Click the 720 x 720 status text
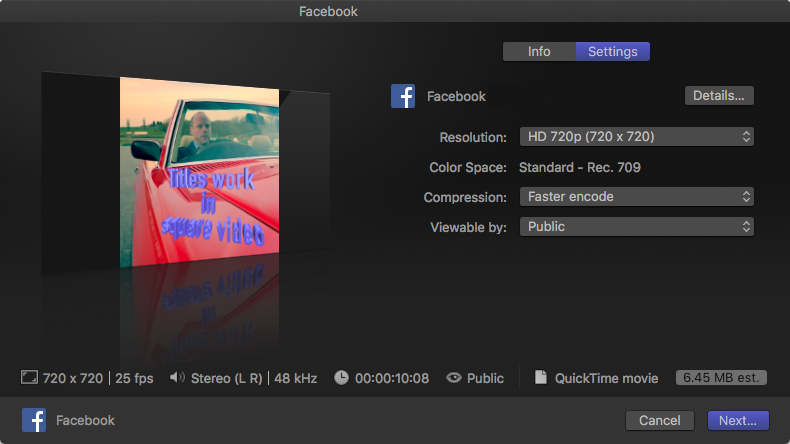The height and width of the screenshot is (444, 790). pos(73,378)
